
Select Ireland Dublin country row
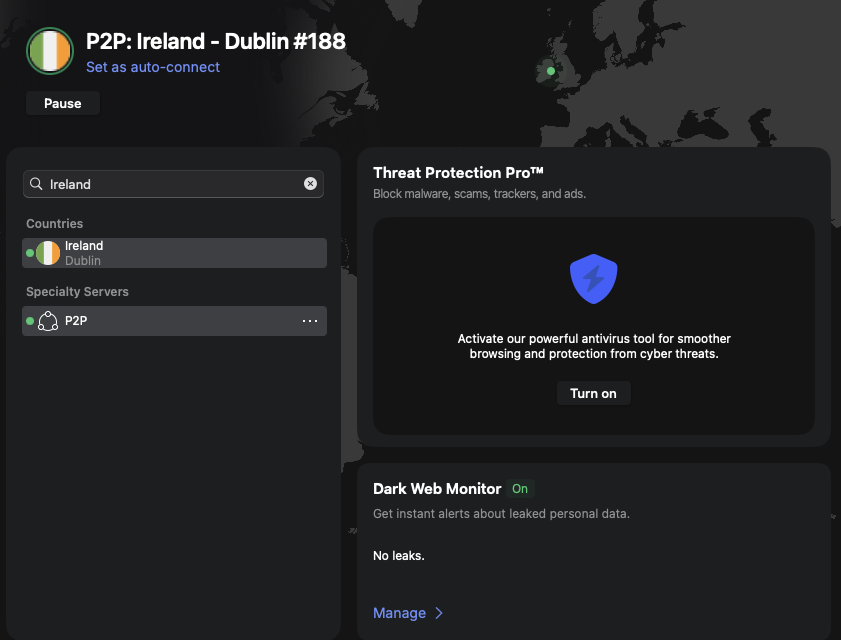174,253
